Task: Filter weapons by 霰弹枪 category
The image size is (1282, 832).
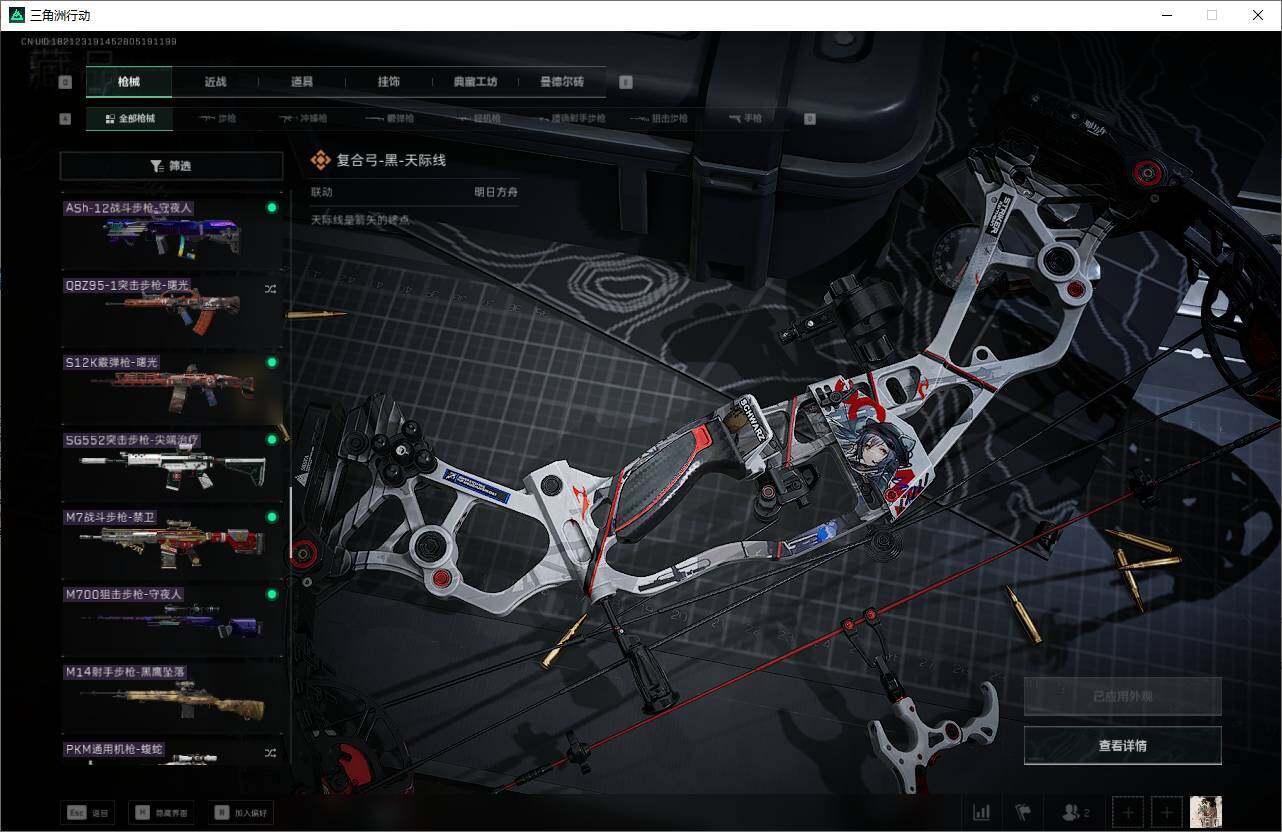Action: (x=389, y=118)
